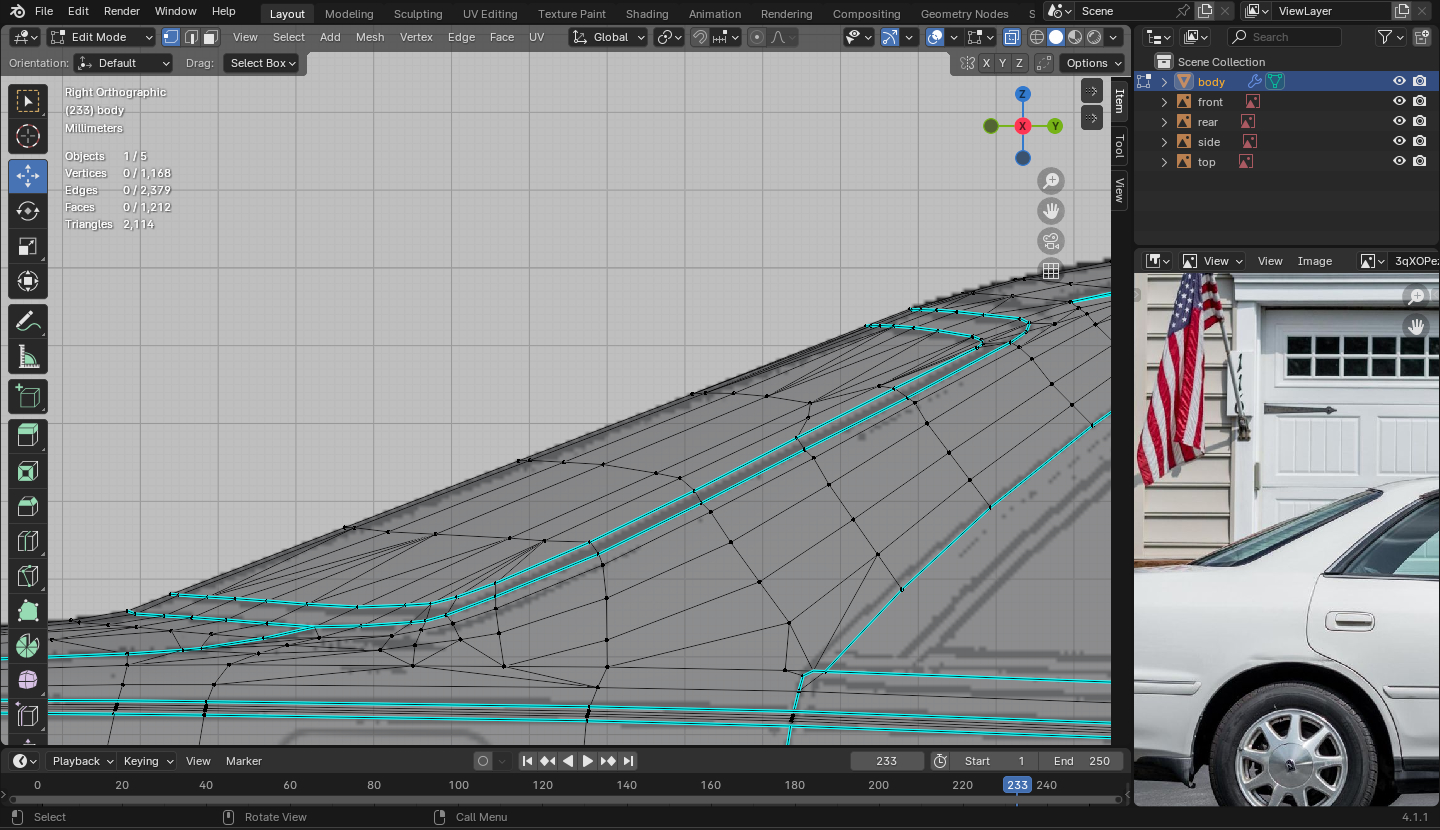The image size is (1440, 830).
Task: Hide the body object in viewport
Action: (x=1400, y=82)
